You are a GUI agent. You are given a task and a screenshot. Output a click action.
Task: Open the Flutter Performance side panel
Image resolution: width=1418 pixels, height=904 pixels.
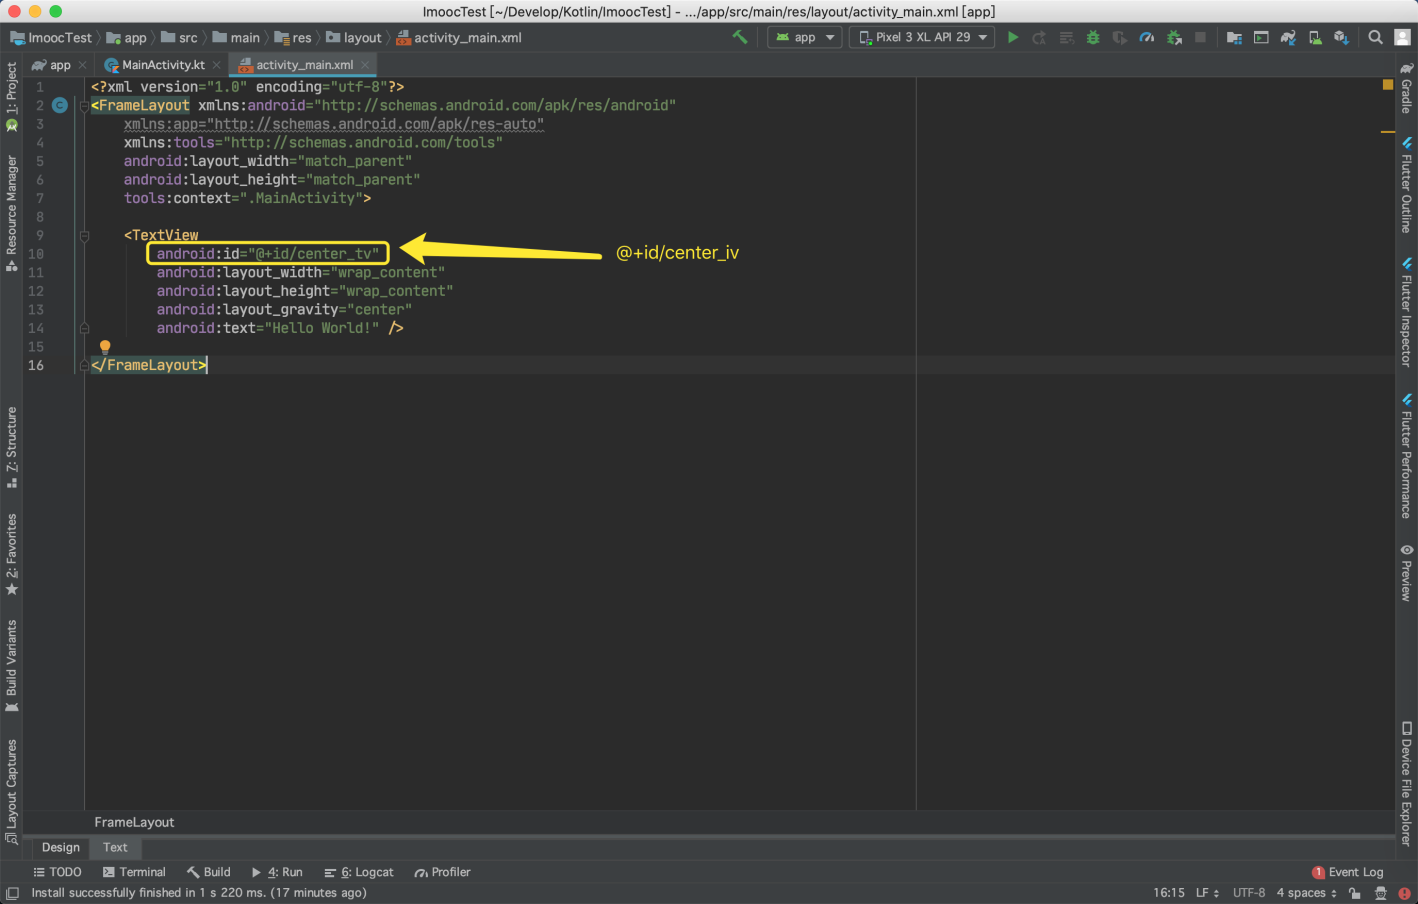point(1406,455)
